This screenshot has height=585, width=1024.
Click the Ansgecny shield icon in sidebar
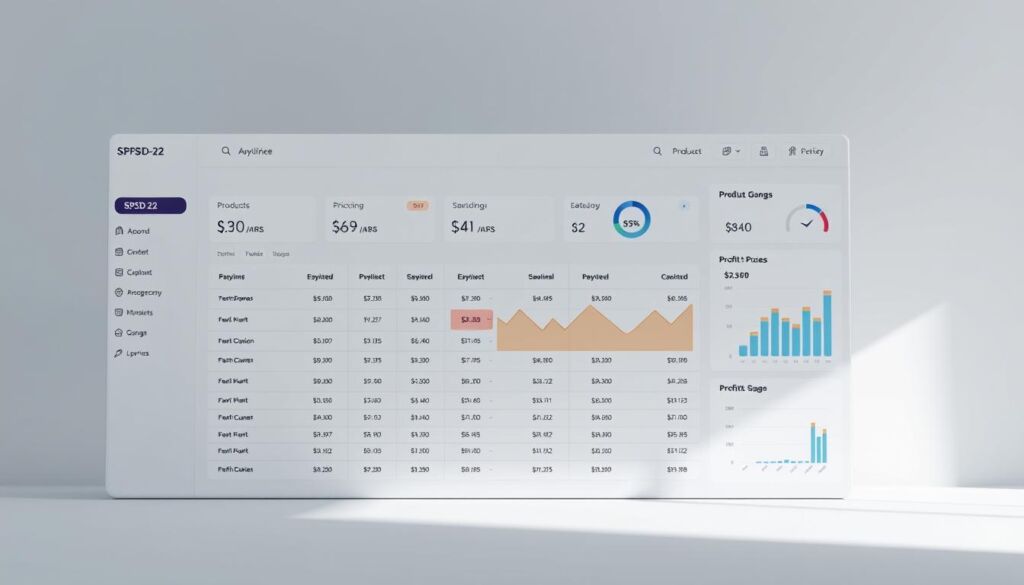pyautogui.click(x=118, y=292)
